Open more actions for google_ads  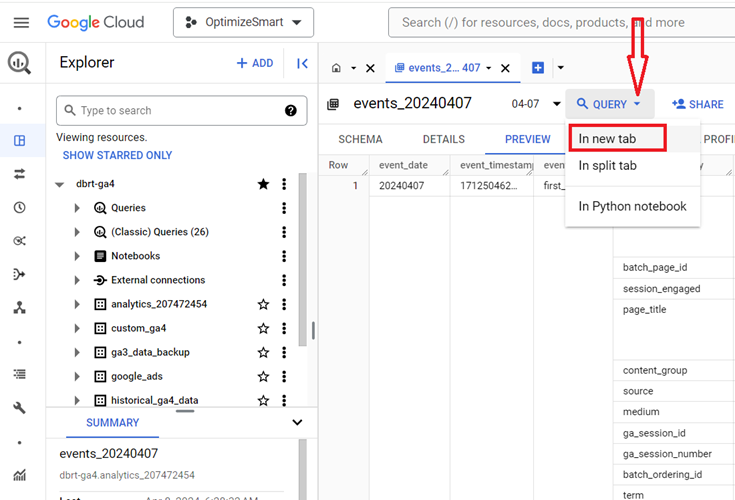(284, 376)
